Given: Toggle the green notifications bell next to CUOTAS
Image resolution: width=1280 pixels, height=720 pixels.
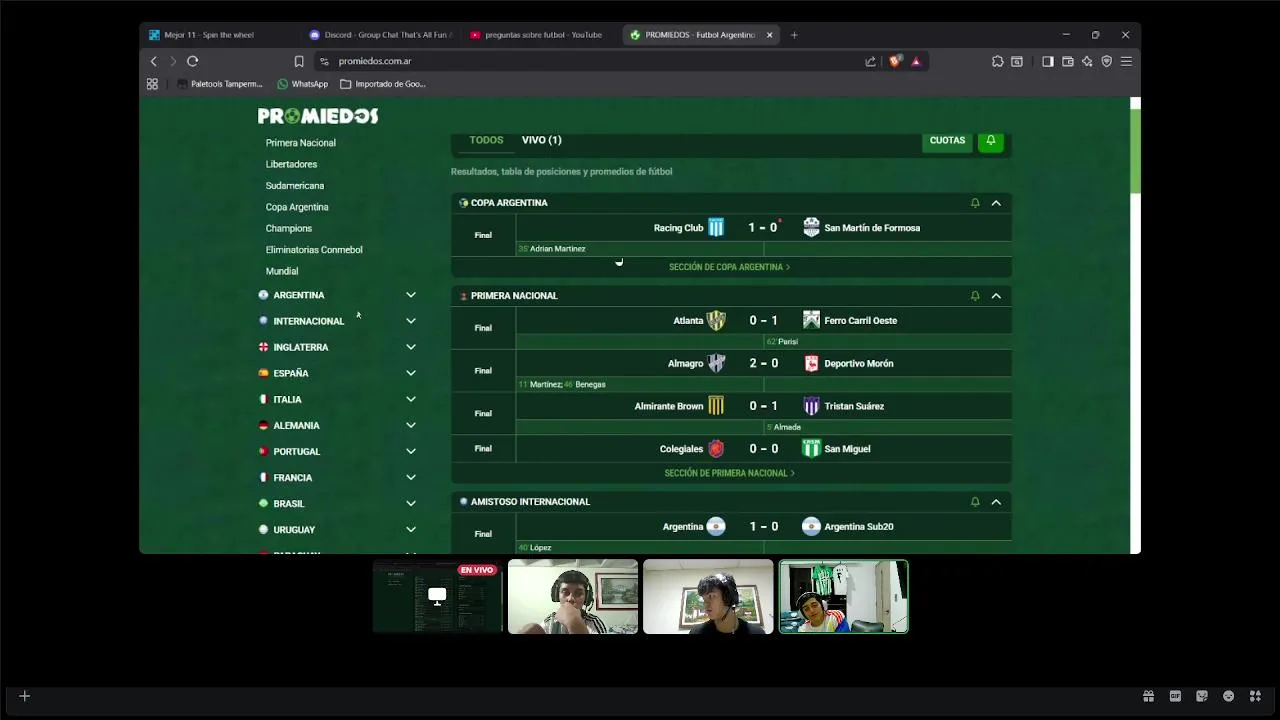Looking at the screenshot, I should point(991,141).
